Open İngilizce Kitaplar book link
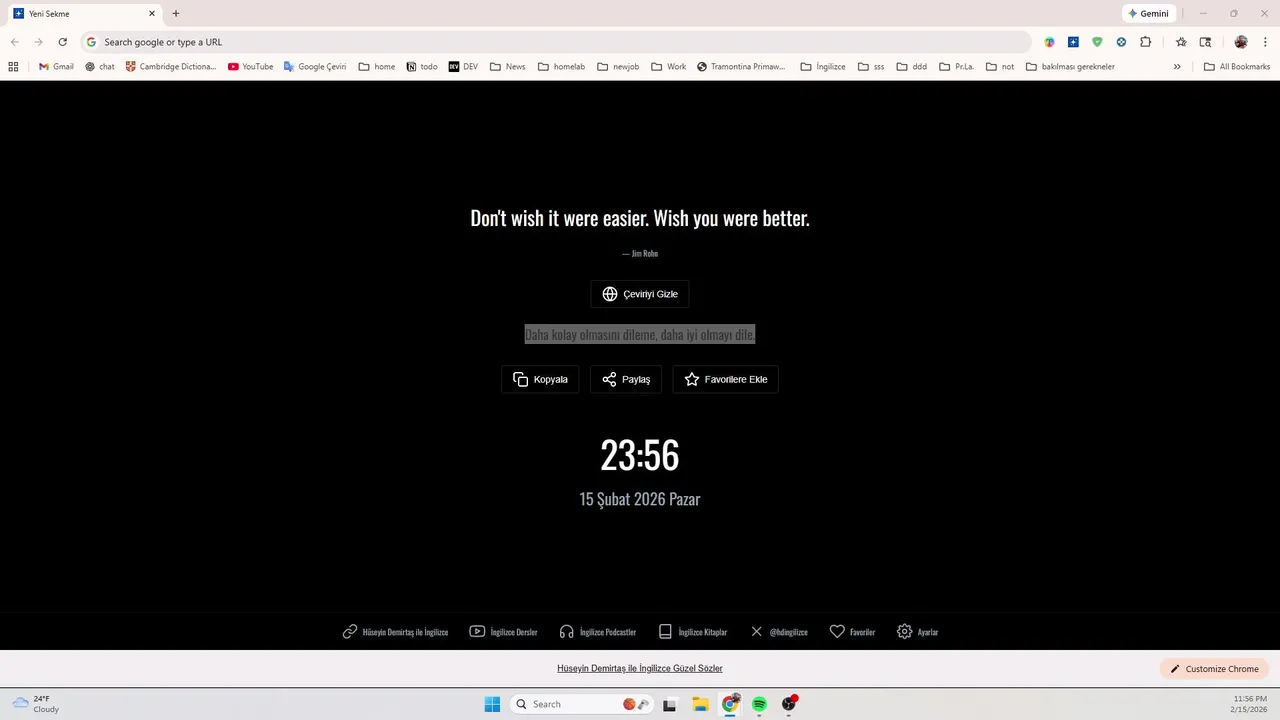Viewport: 1280px width, 720px height. [692, 632]
